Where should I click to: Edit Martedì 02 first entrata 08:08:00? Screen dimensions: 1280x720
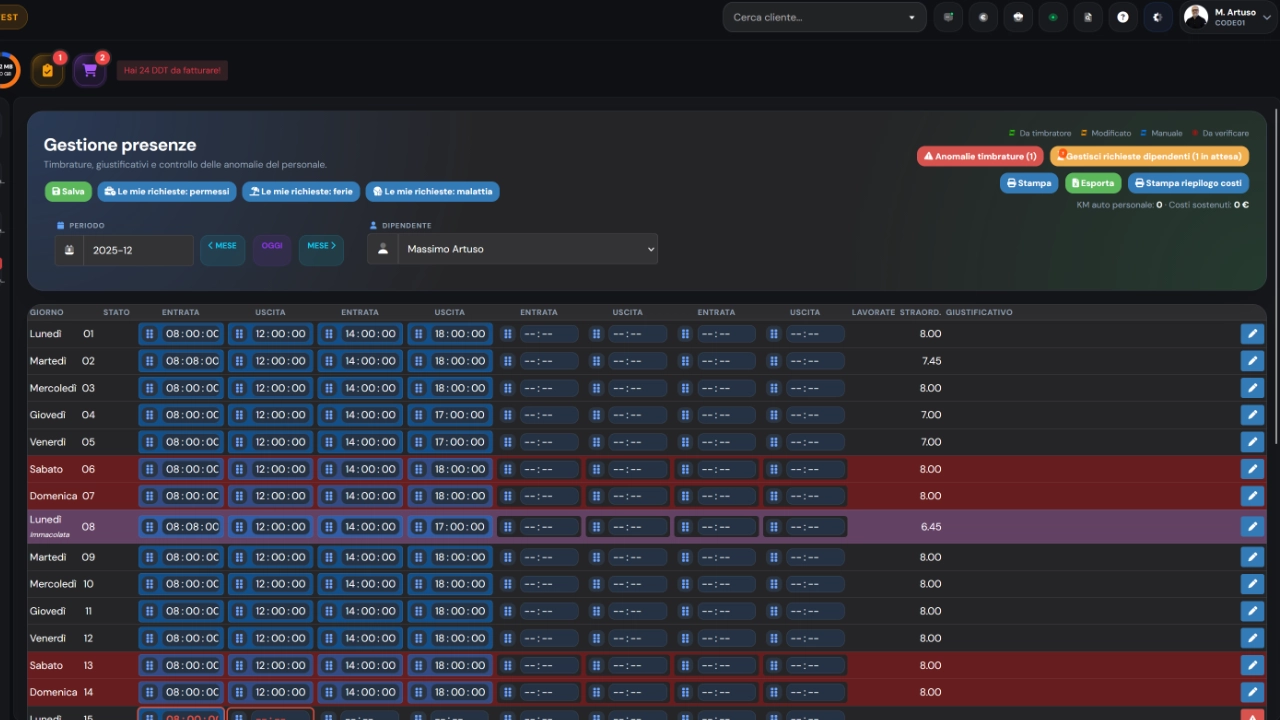click(192, 361)
